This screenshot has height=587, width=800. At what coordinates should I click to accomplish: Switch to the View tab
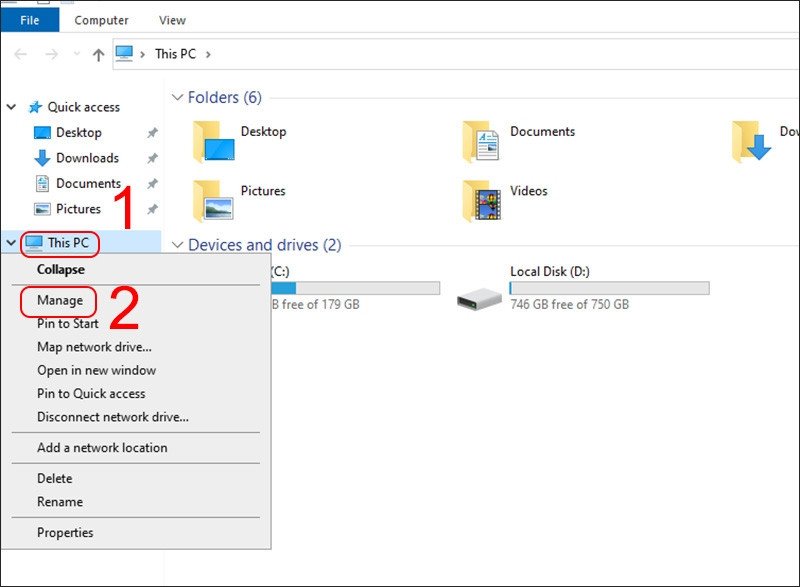[x=171, y=19]
